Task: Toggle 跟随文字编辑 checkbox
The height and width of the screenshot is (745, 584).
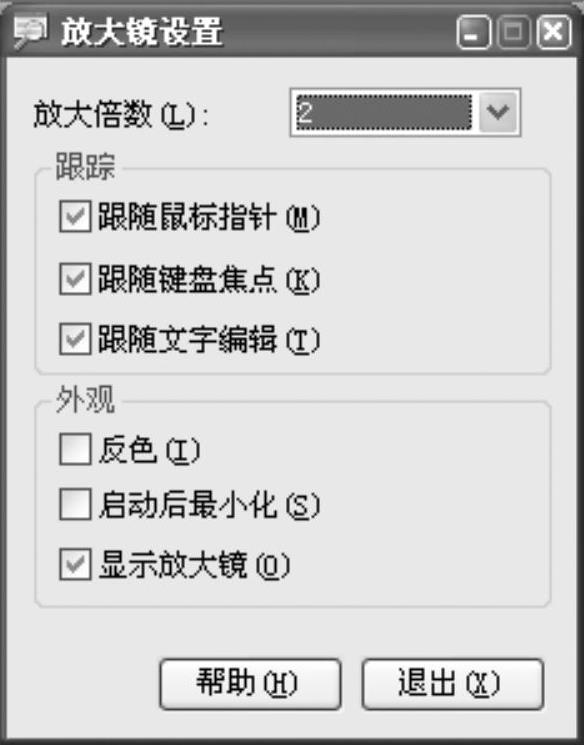Action: pyautogui.click(x=75, y=339)
